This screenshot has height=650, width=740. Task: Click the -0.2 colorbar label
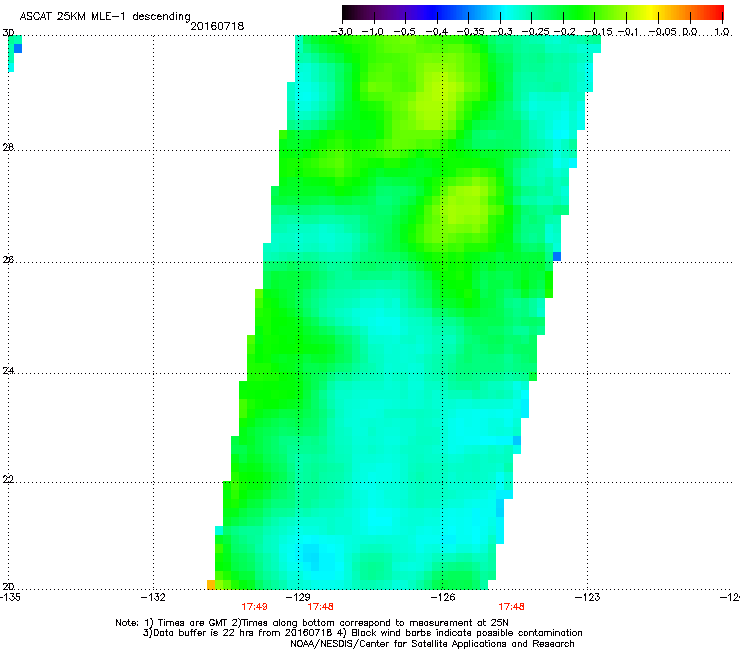(564, 32)
